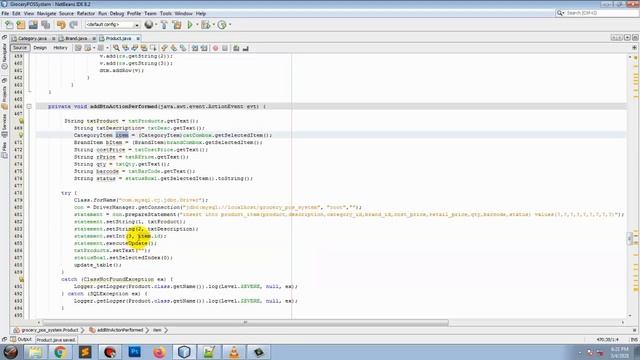Open VLC from the taskbar

[234, 352]
